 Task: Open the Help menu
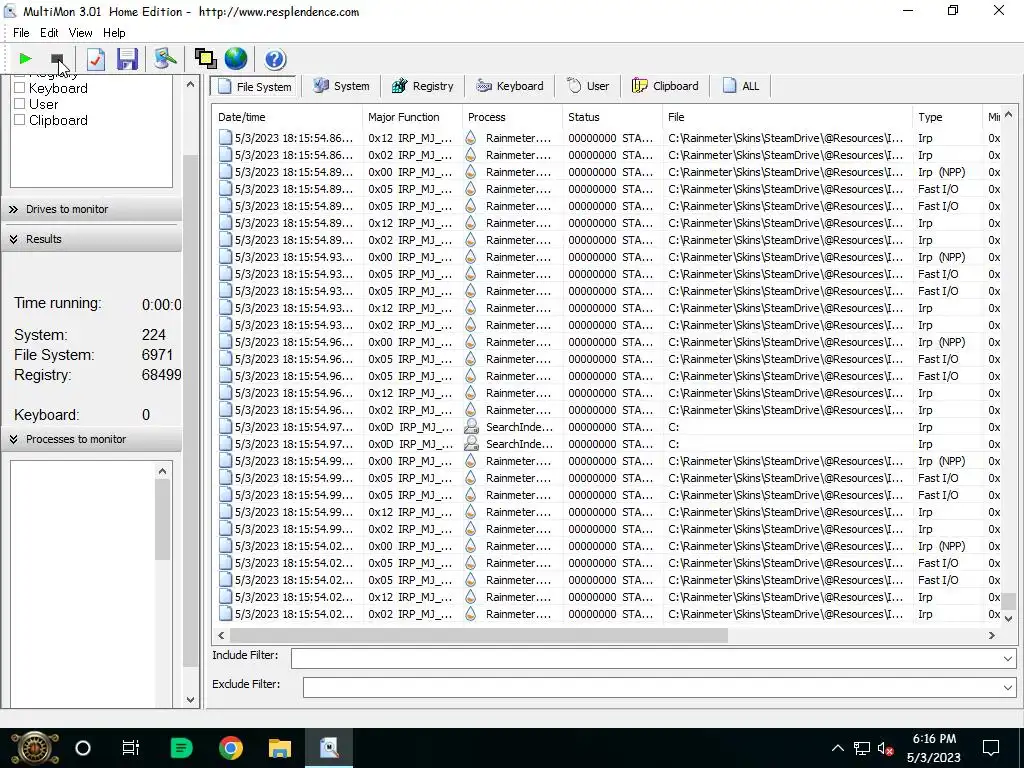[x=114, y=33]
